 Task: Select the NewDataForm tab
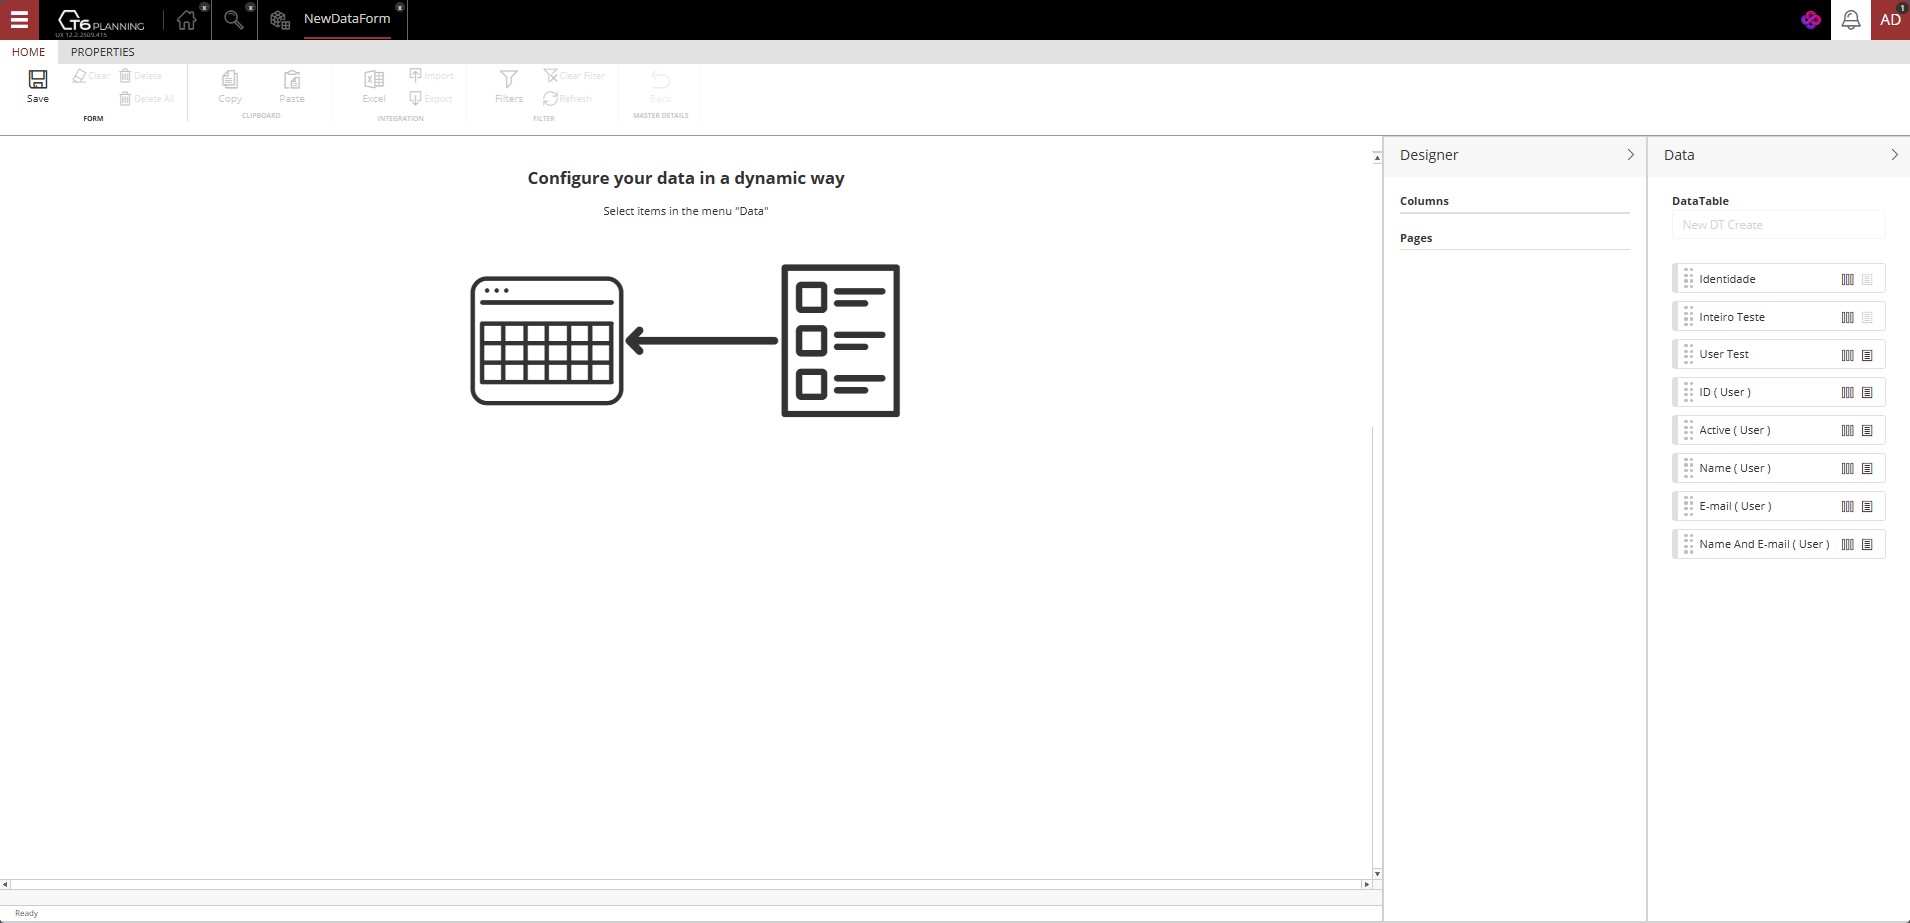tap(346, 19)
